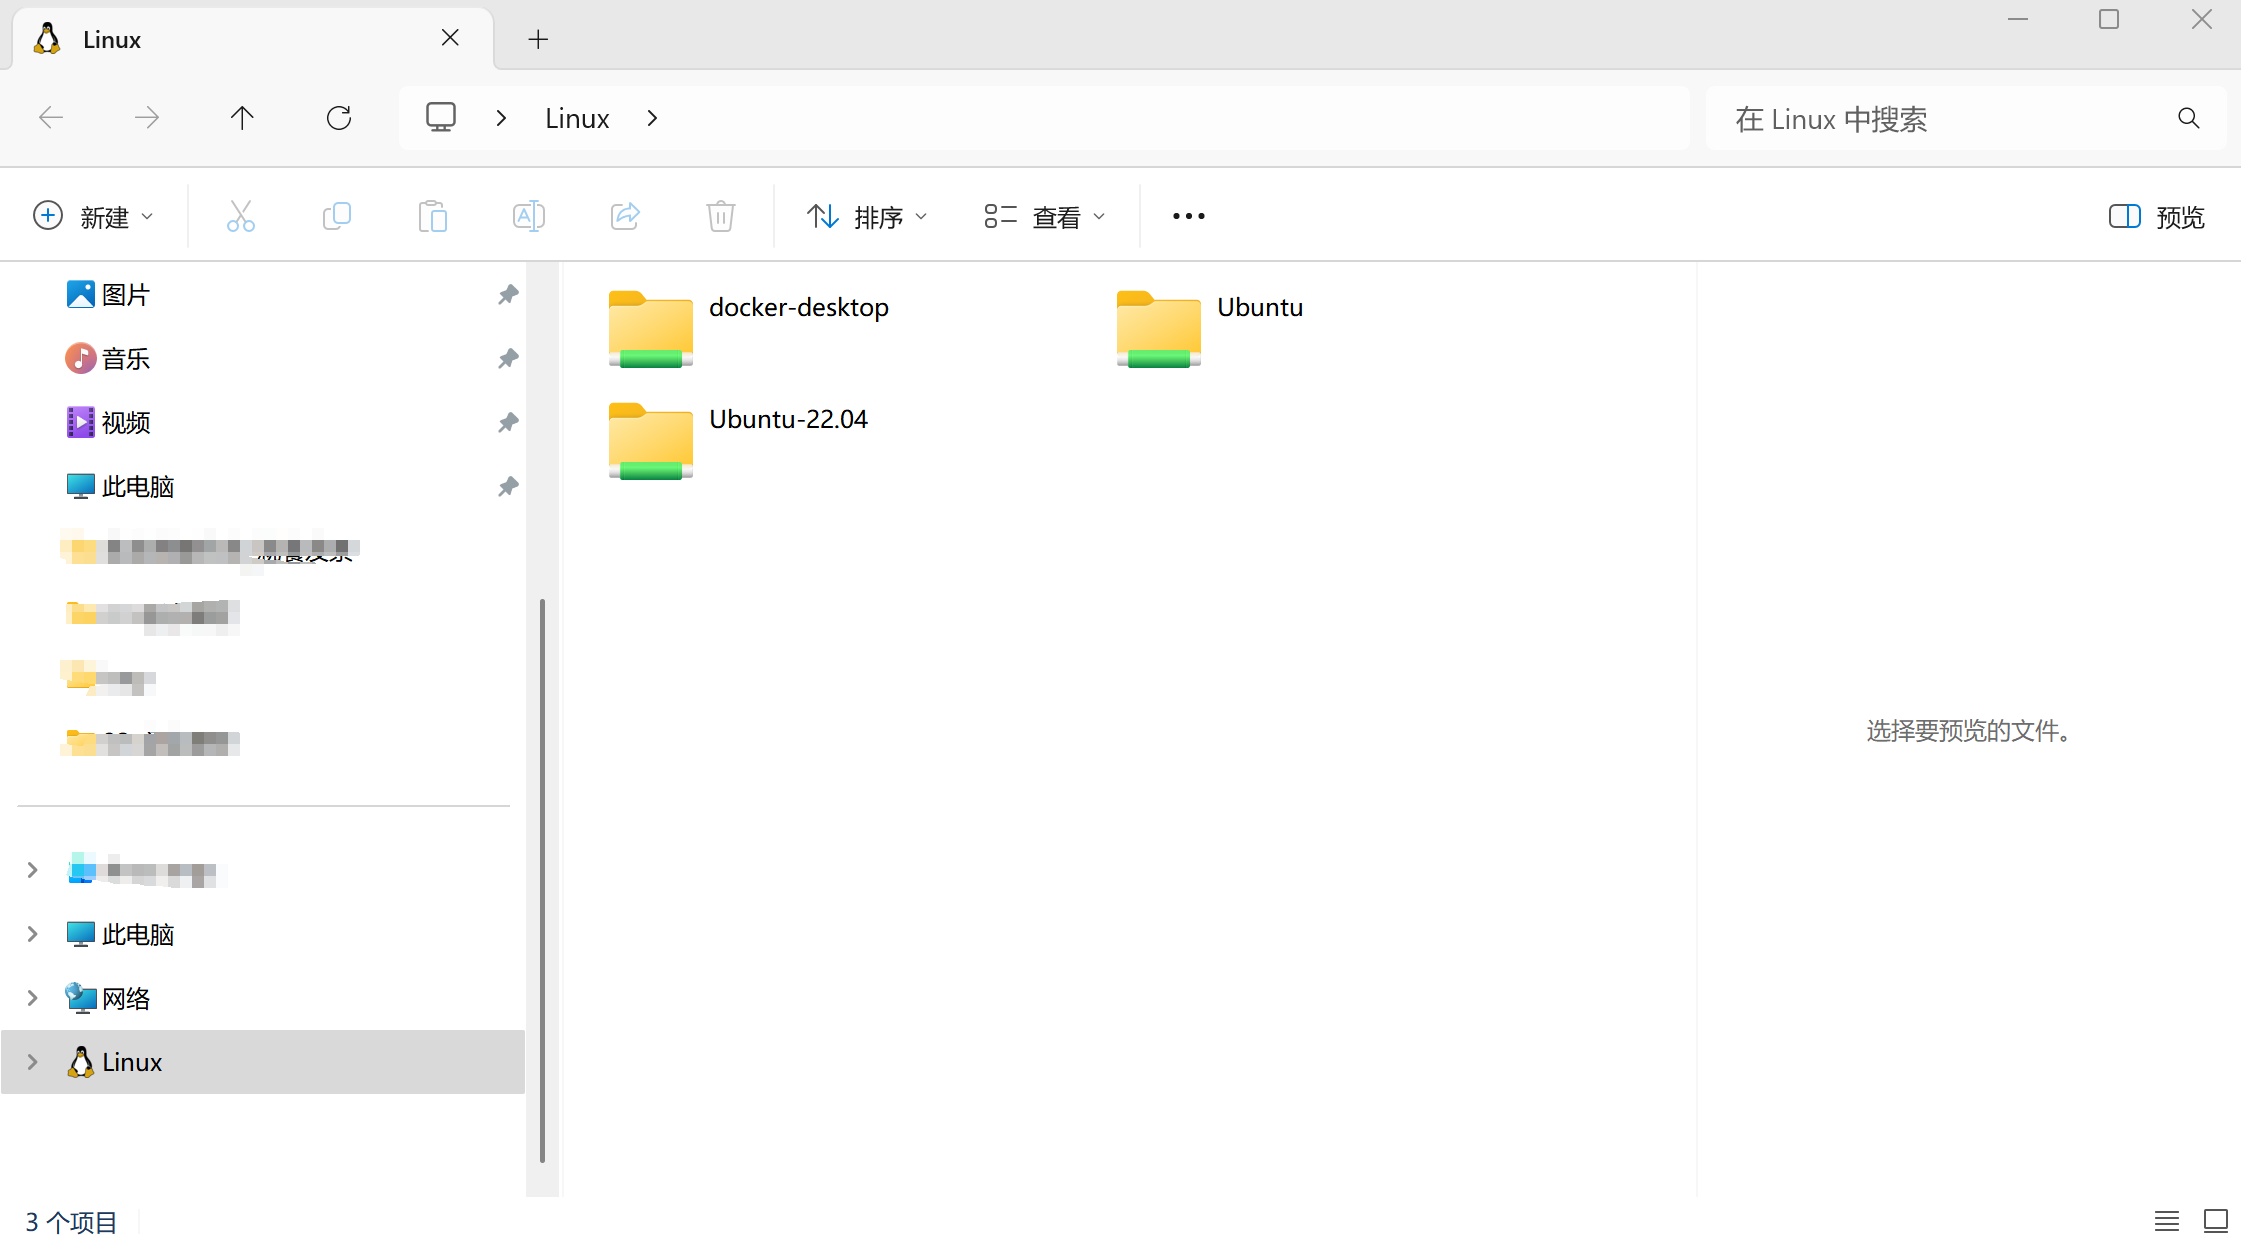Click the delete trash icon
The height and width of the screenshot is (1239, 2241).
click(x=720, y=216)
